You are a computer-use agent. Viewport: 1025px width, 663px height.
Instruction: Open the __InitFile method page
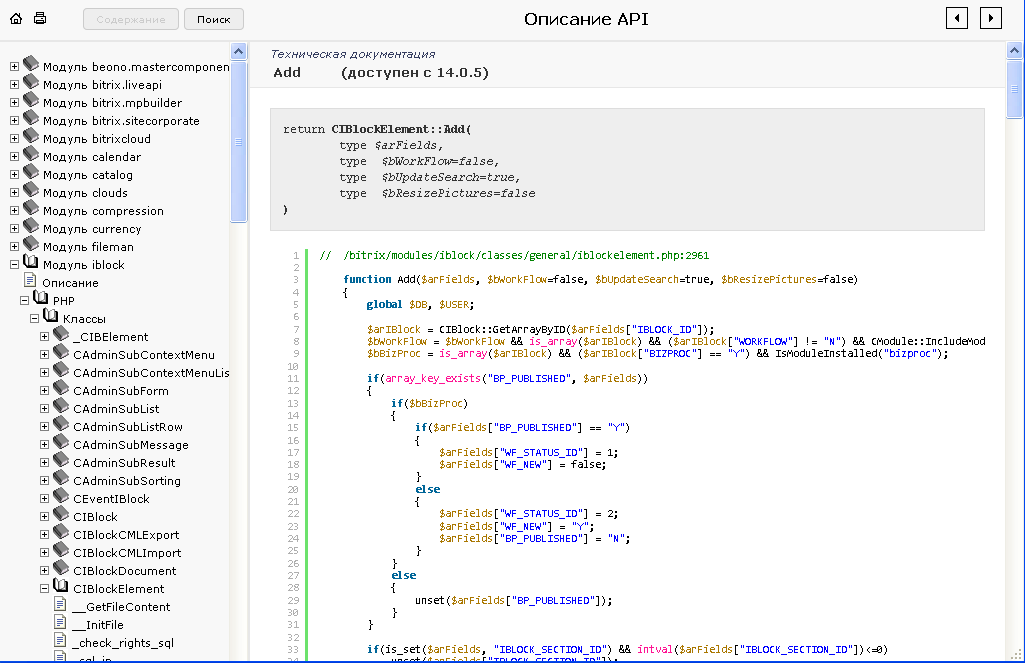coord(98,625)
